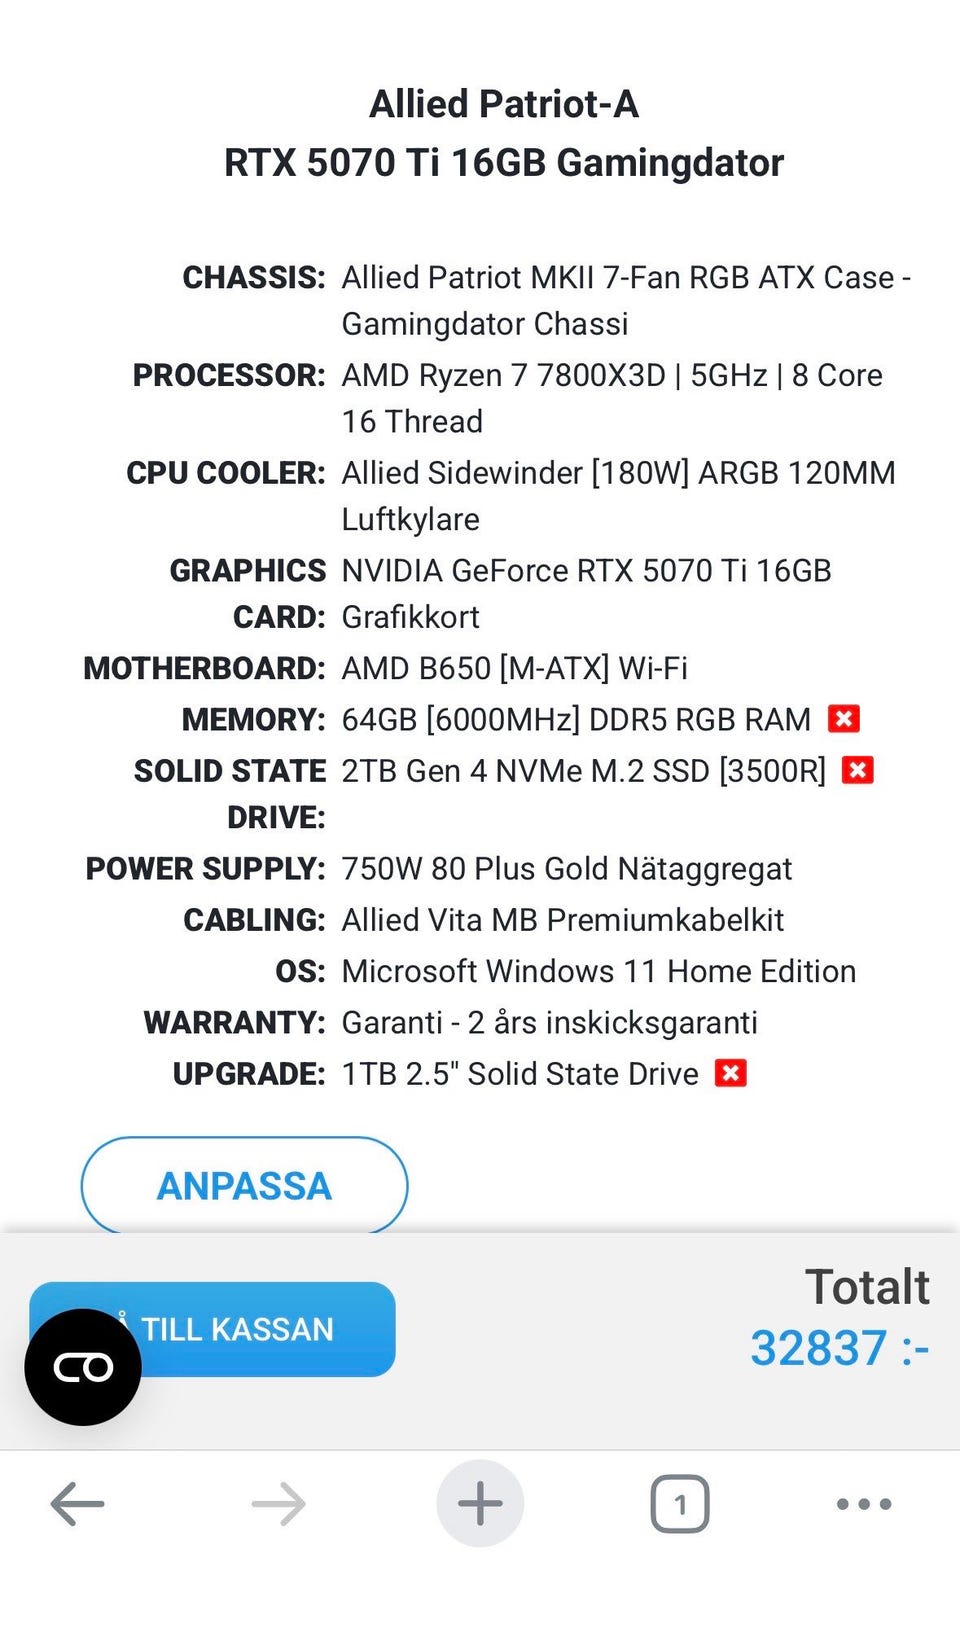Remove the 64GB DDR5 RGB RAM item
Image resolution: width=960 pixels, height=1641 pixels.
coord(844,719)
